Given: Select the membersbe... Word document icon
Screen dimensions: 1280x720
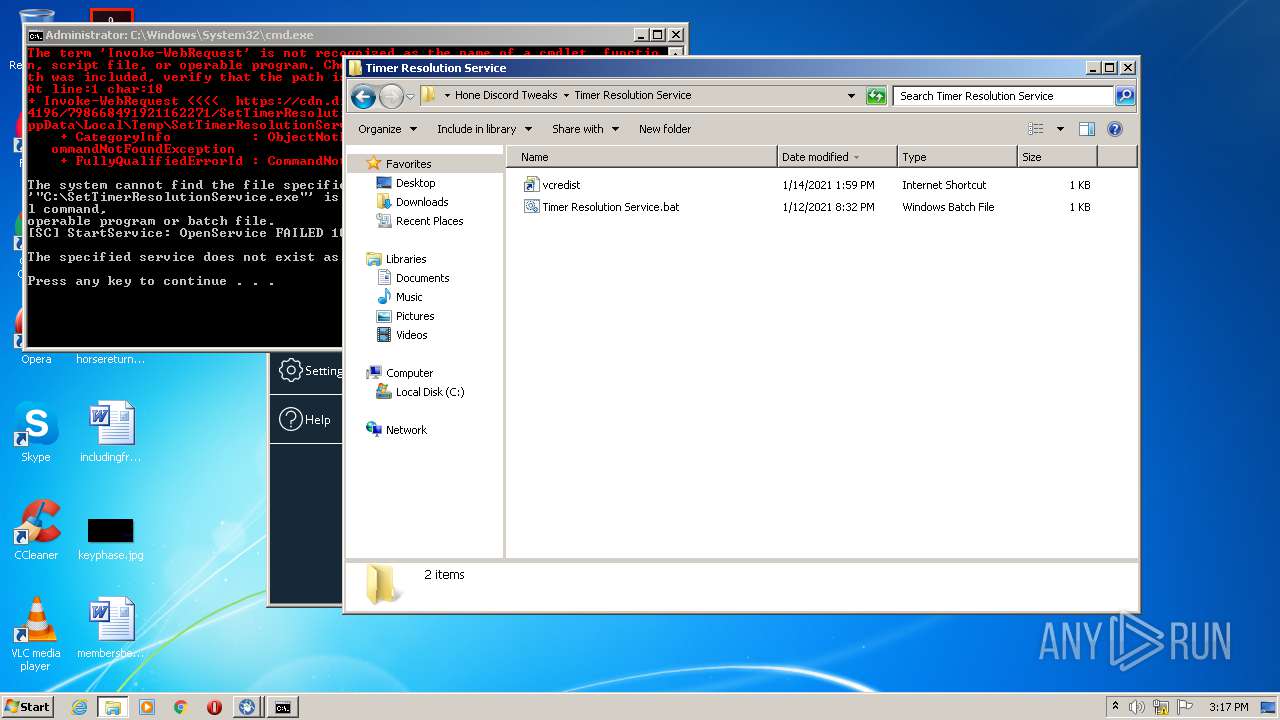Looking at the screenshot, I should (110, 628).
